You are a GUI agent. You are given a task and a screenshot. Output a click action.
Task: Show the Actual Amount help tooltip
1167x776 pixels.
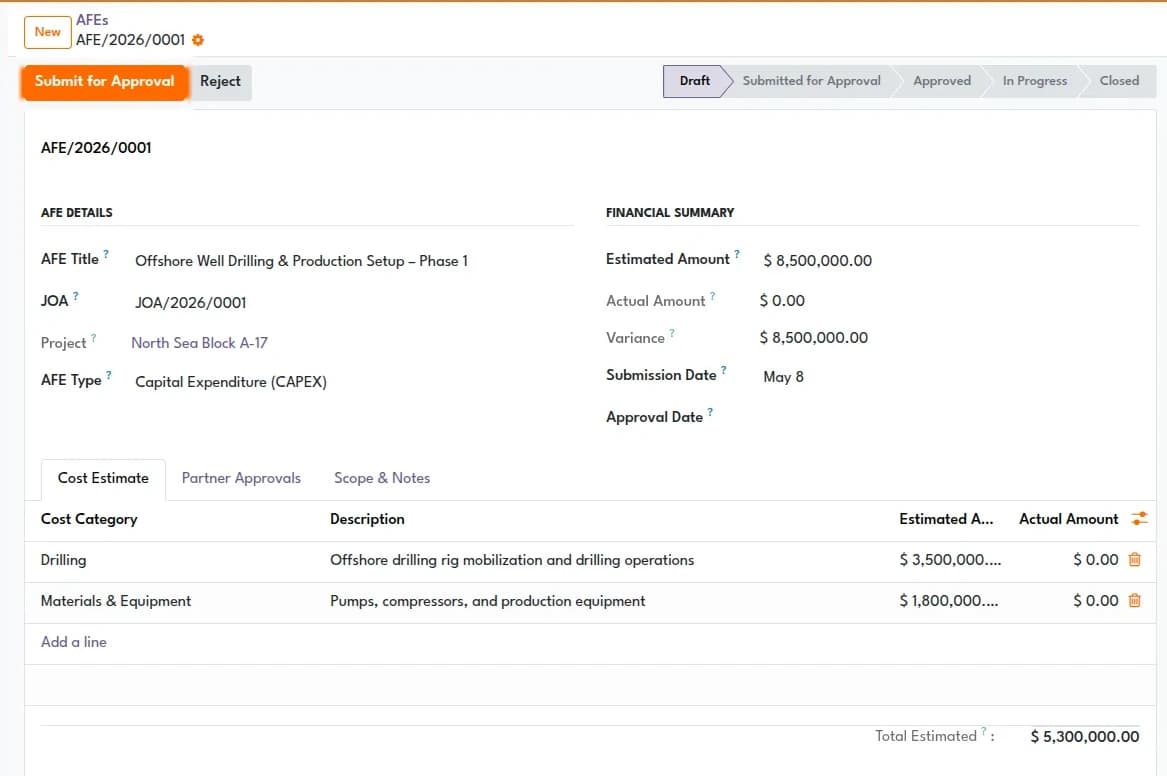pos(712,296)
